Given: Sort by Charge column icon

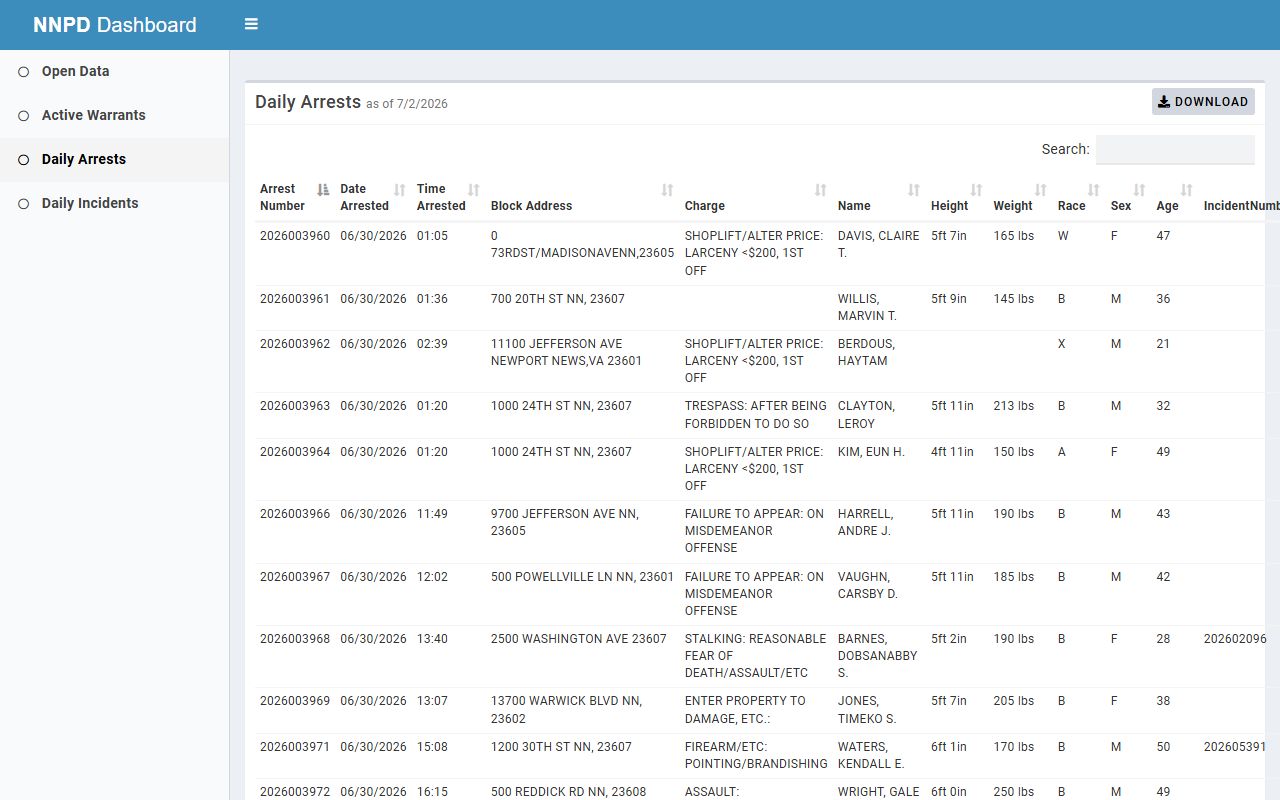Looking at the screenshot, I should pos(820,190).
